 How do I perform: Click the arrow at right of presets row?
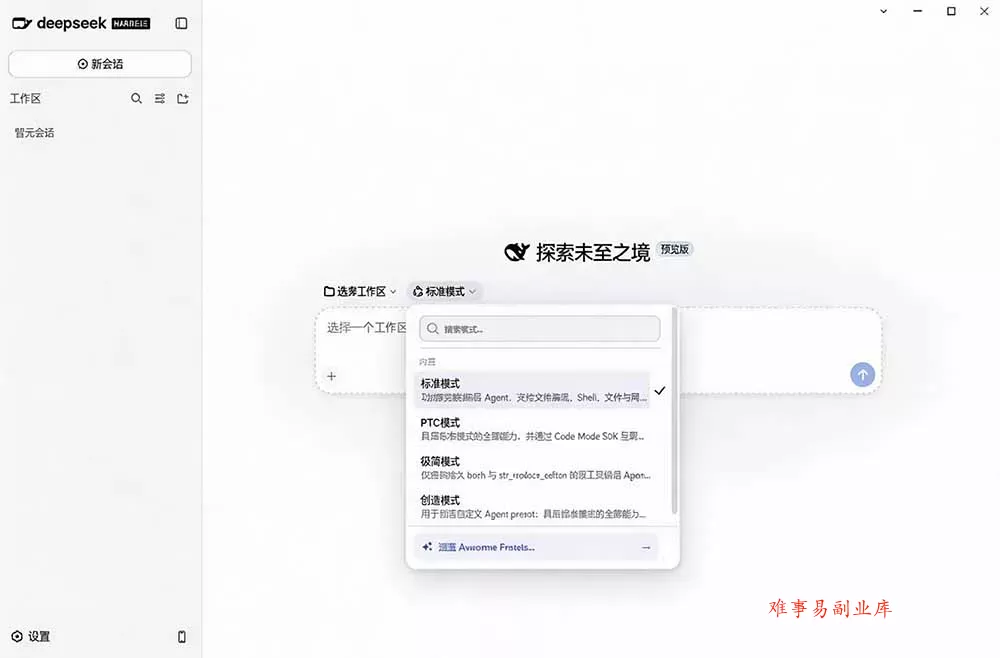[x=646, y=547]
